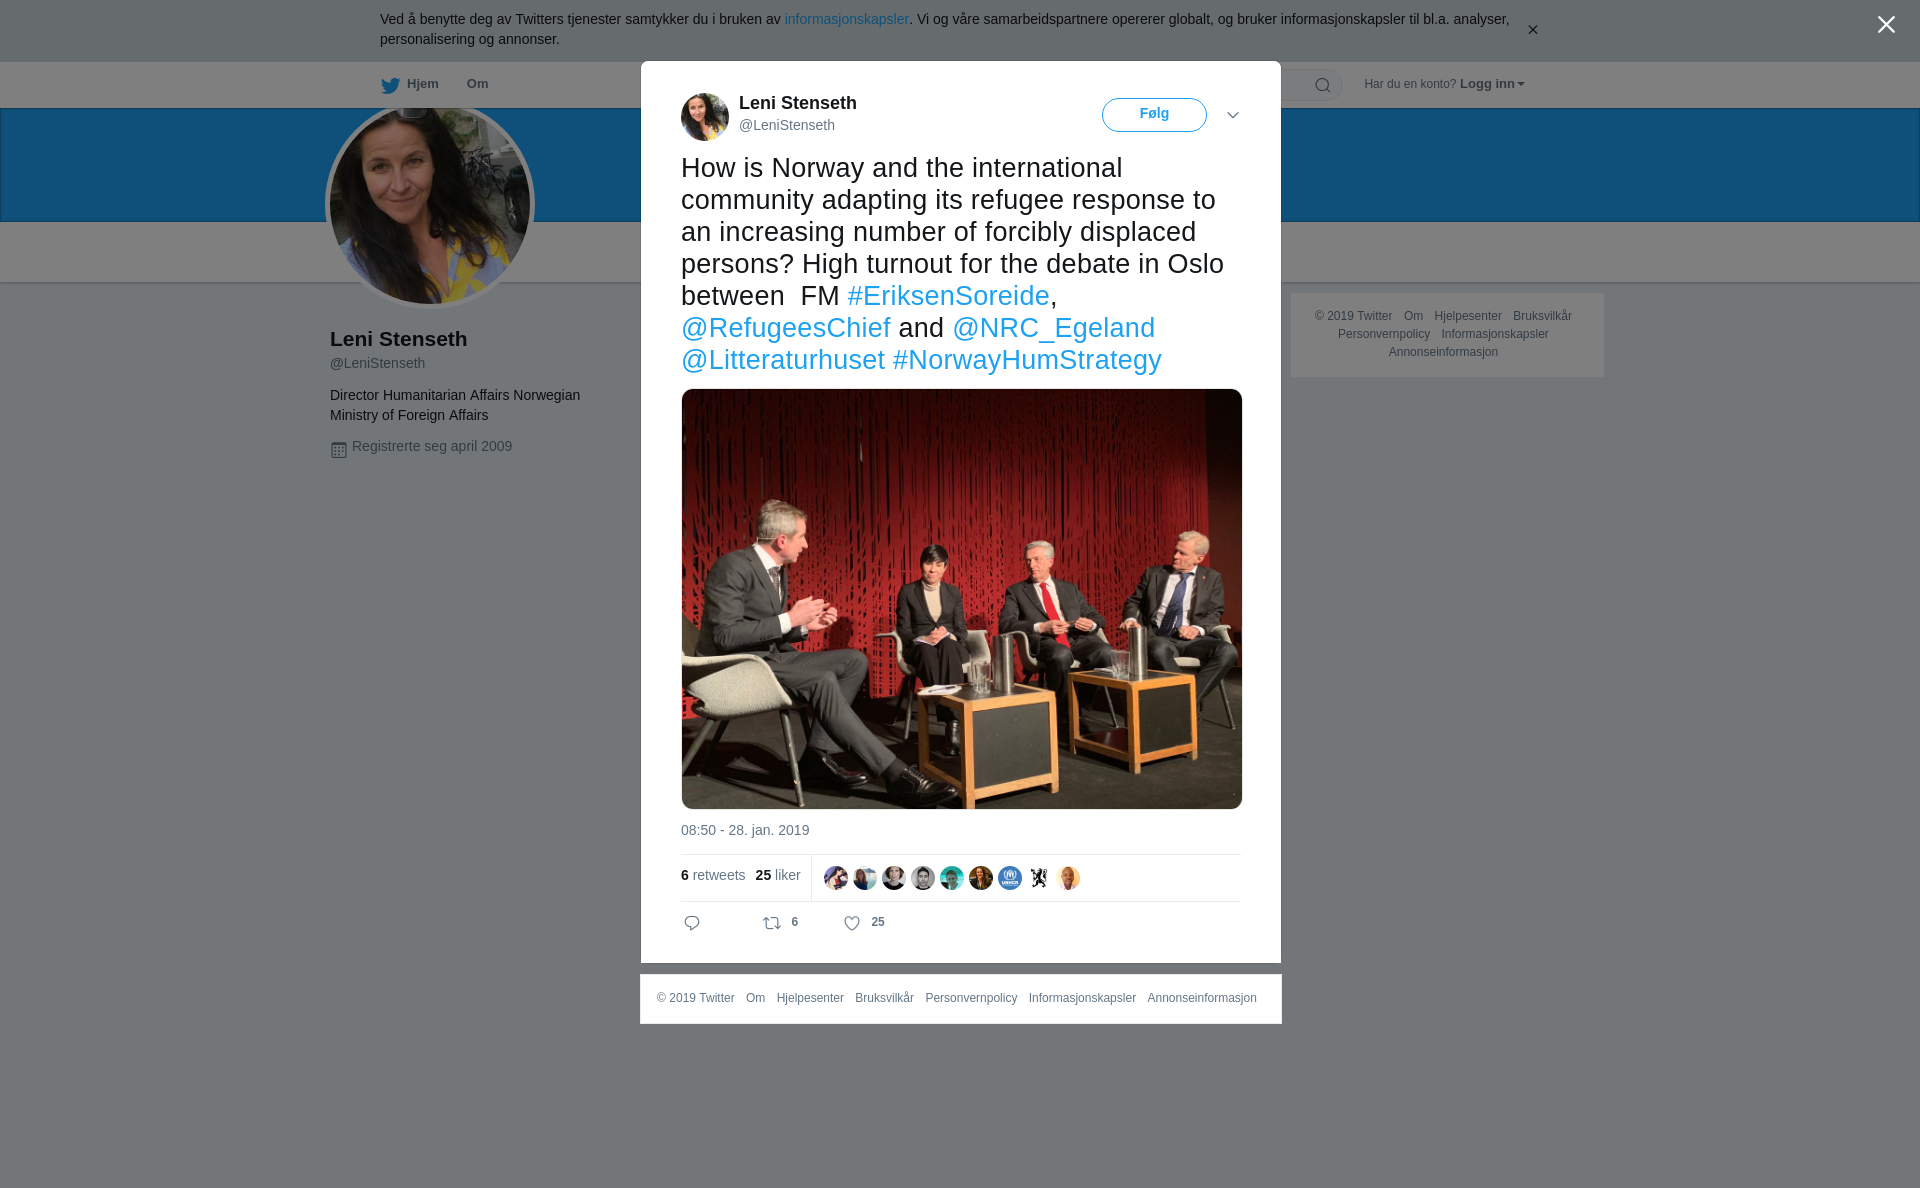Open Personvernpolicy in the tweet footer
Image resolution: width=1920 pixels, height=1188 pixels.
tap(971, 998)
